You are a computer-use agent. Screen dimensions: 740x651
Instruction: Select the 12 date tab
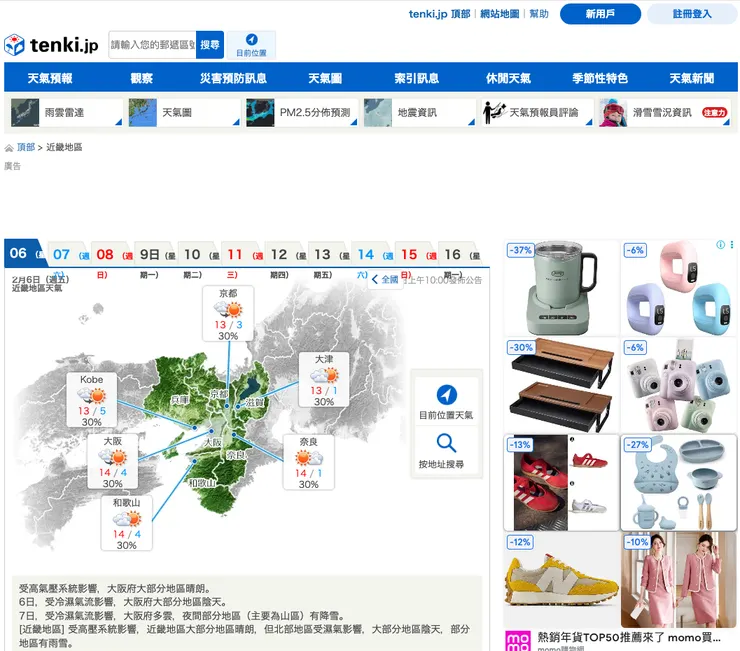[x=286, y=254]
